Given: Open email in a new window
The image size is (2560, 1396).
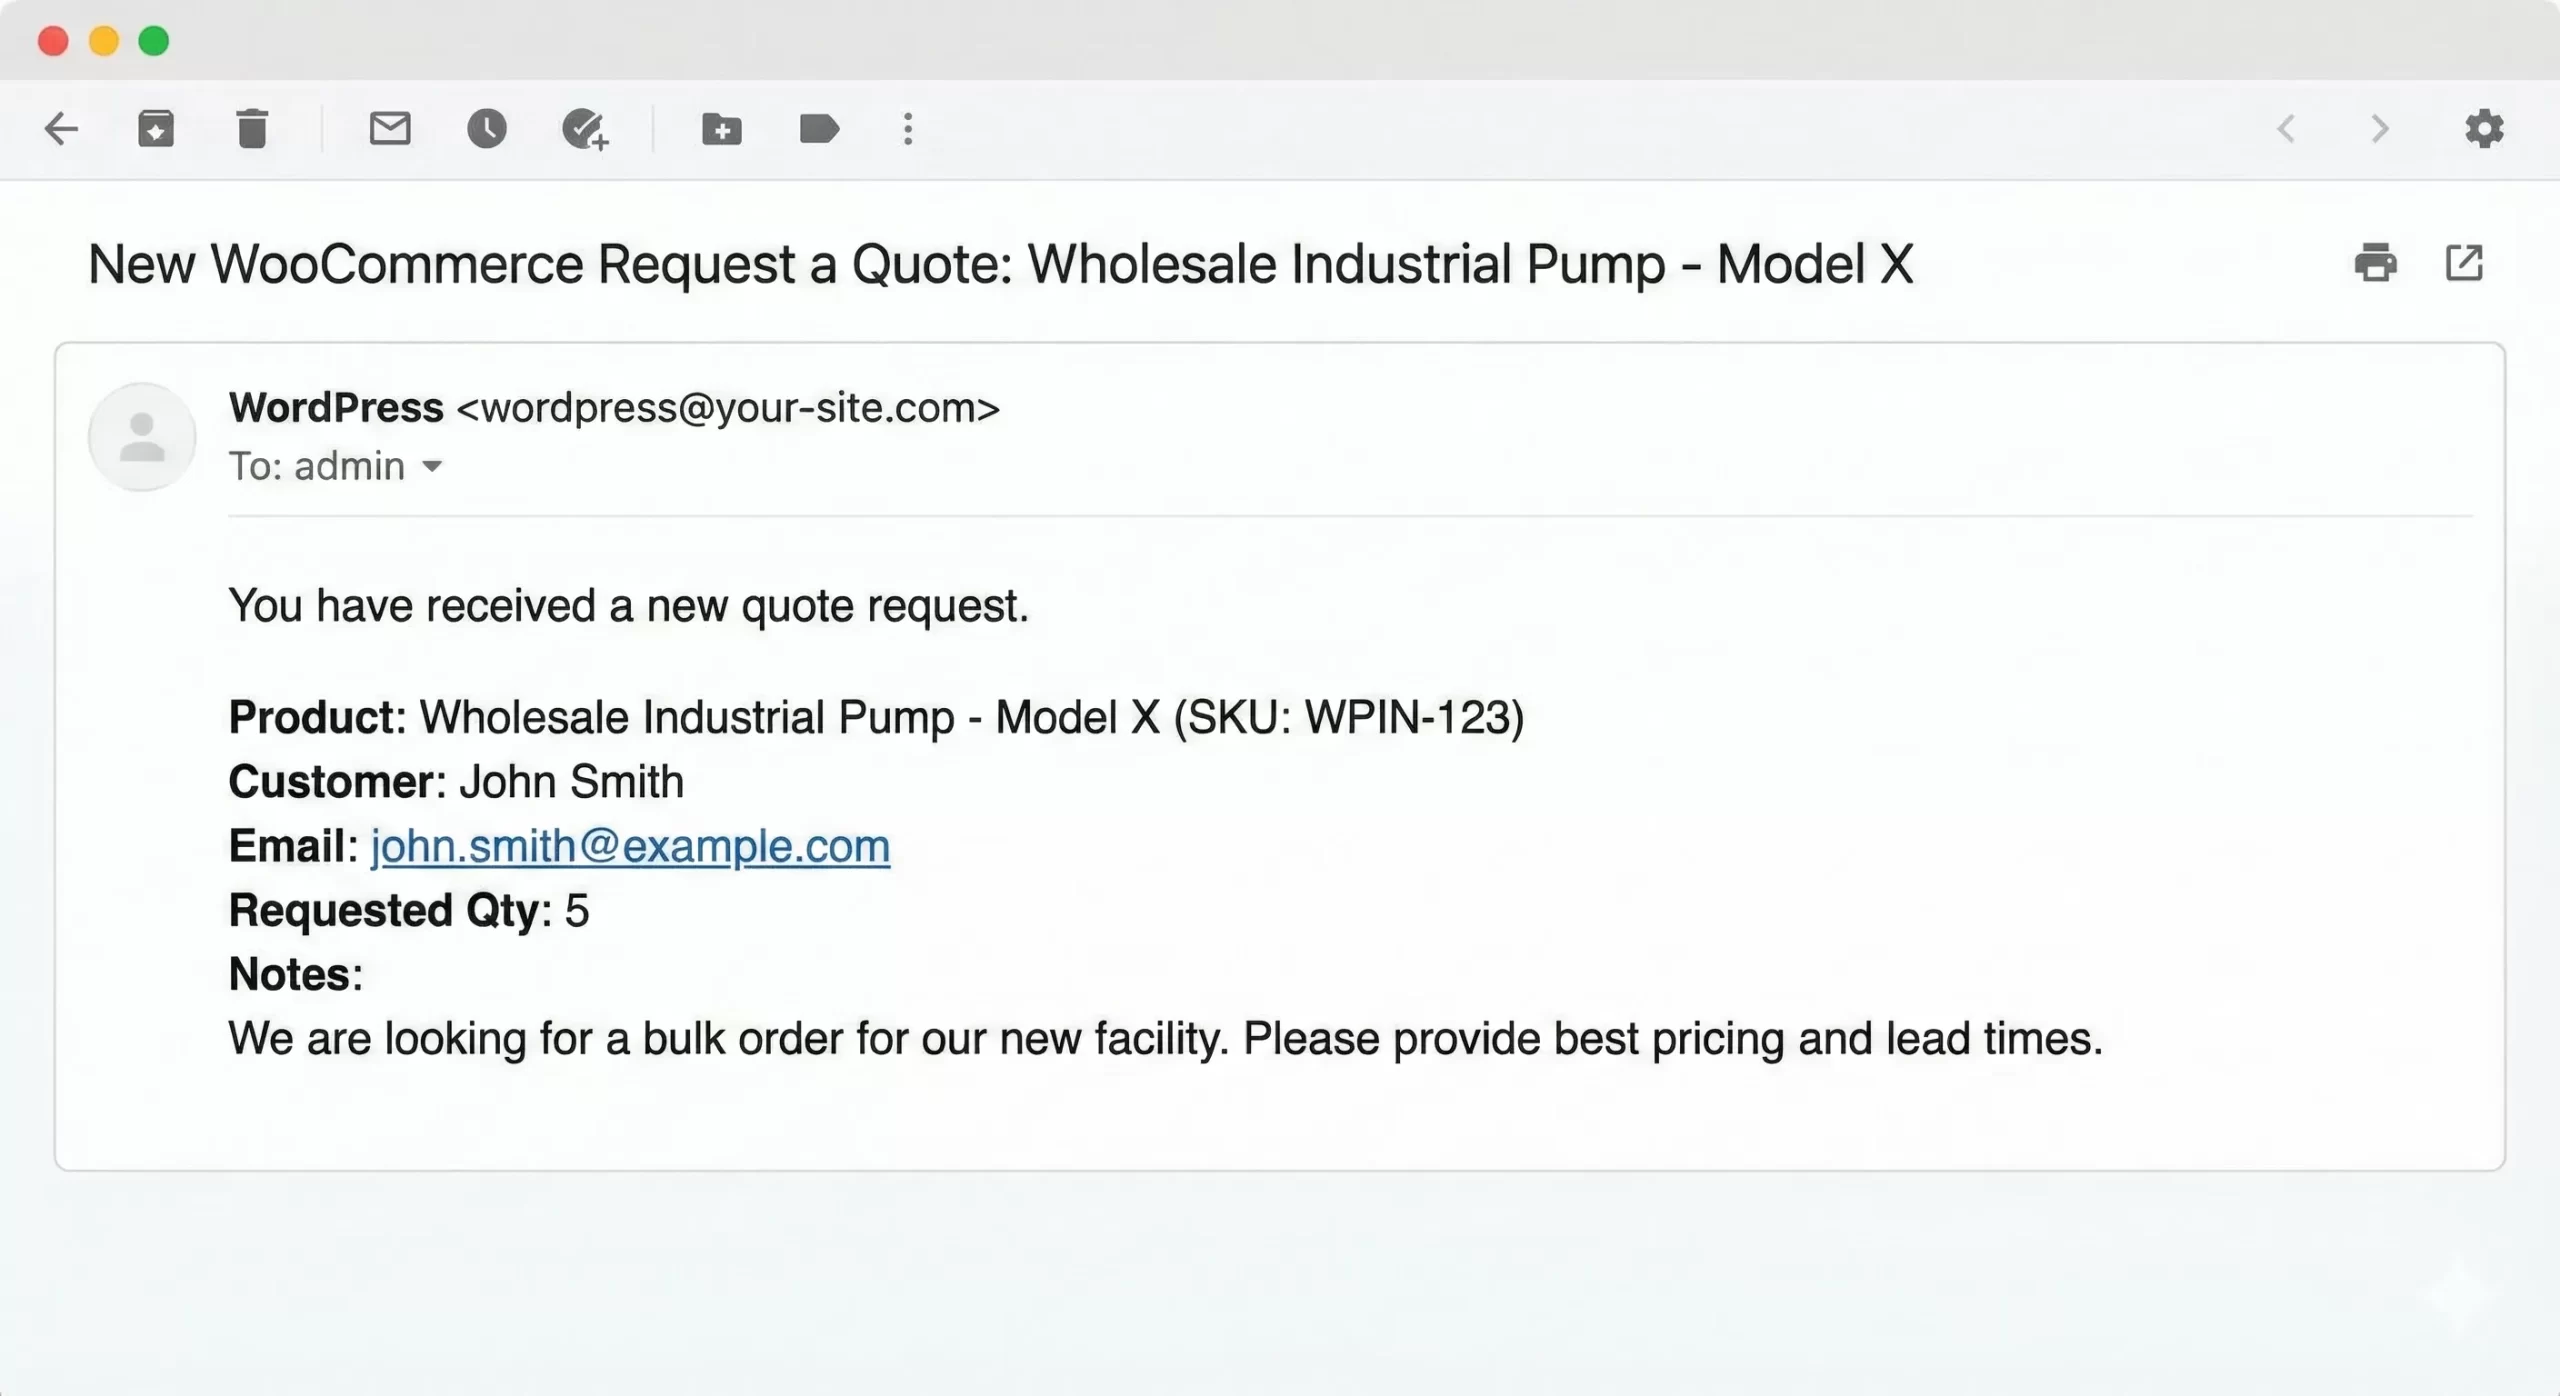Looking at the screenshot, I should (2464, 263).
